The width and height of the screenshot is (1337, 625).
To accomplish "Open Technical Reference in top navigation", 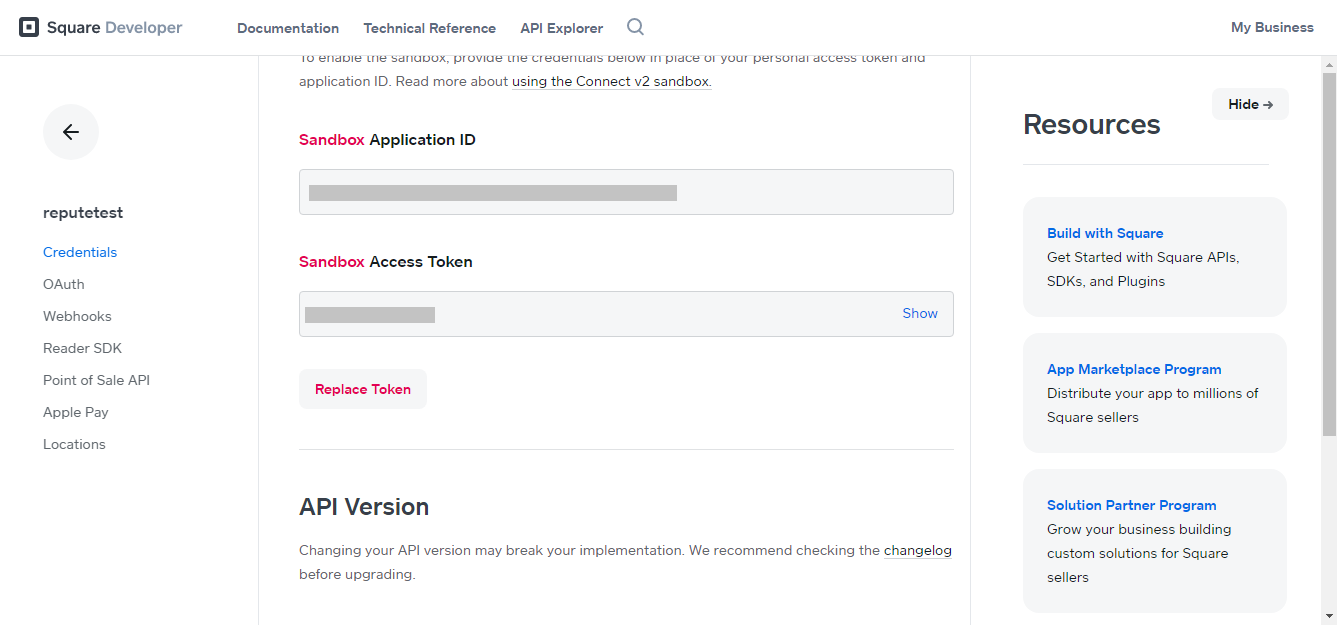I will [x=430, y=28].
